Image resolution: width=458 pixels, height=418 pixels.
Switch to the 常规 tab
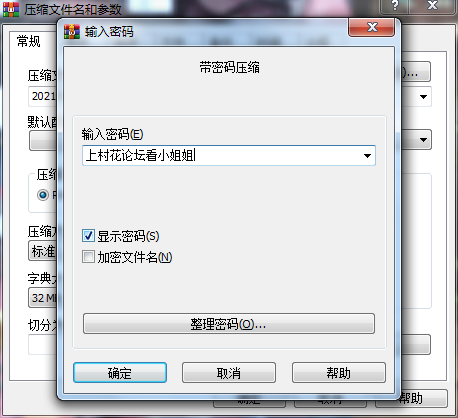[29, 42]
